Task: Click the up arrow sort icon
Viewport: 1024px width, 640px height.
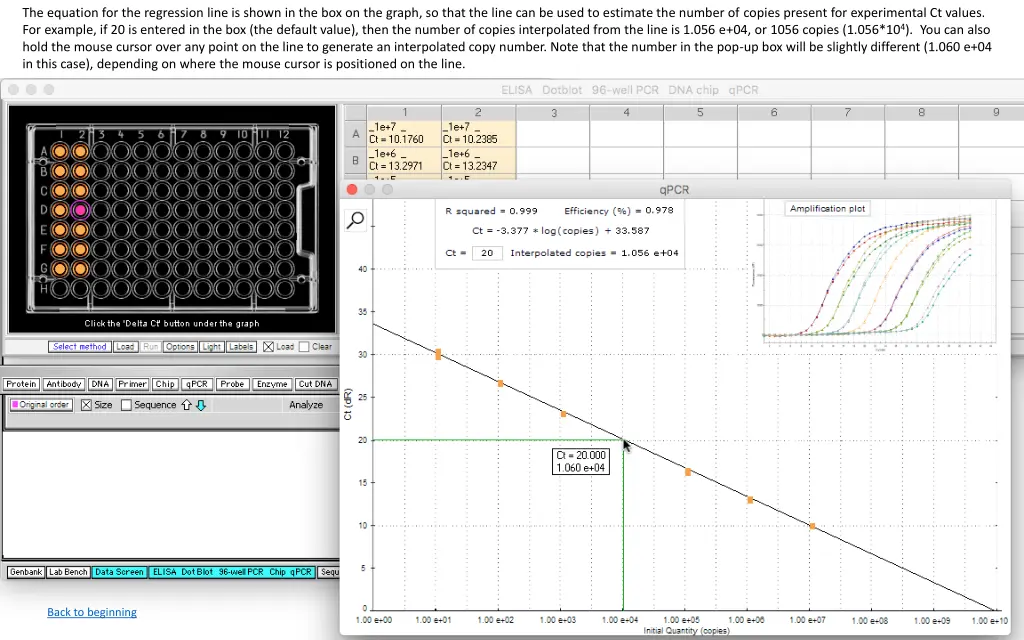Action: (x=187, y=405)
